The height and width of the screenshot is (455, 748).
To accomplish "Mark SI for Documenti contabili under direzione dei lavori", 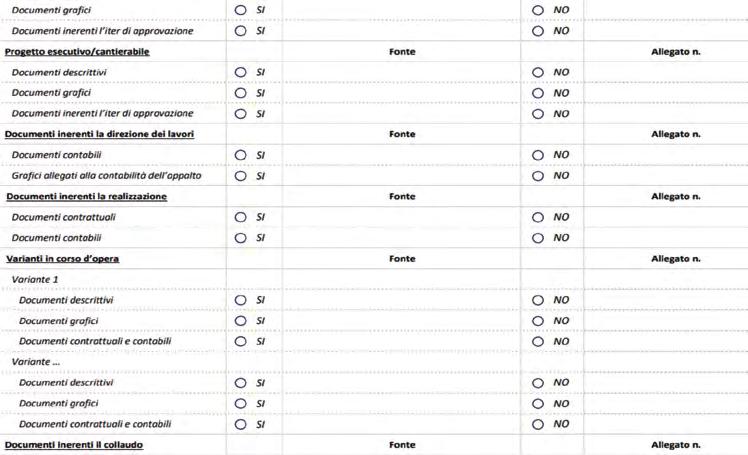I will 241,155.
